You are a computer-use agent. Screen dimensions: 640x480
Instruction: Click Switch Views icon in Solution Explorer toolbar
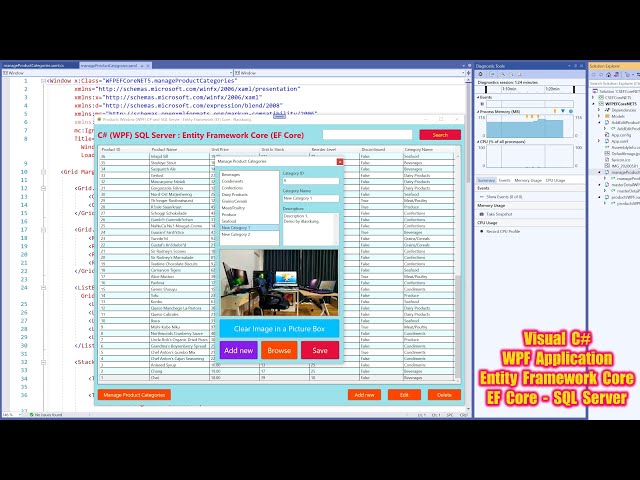(617, 75)
